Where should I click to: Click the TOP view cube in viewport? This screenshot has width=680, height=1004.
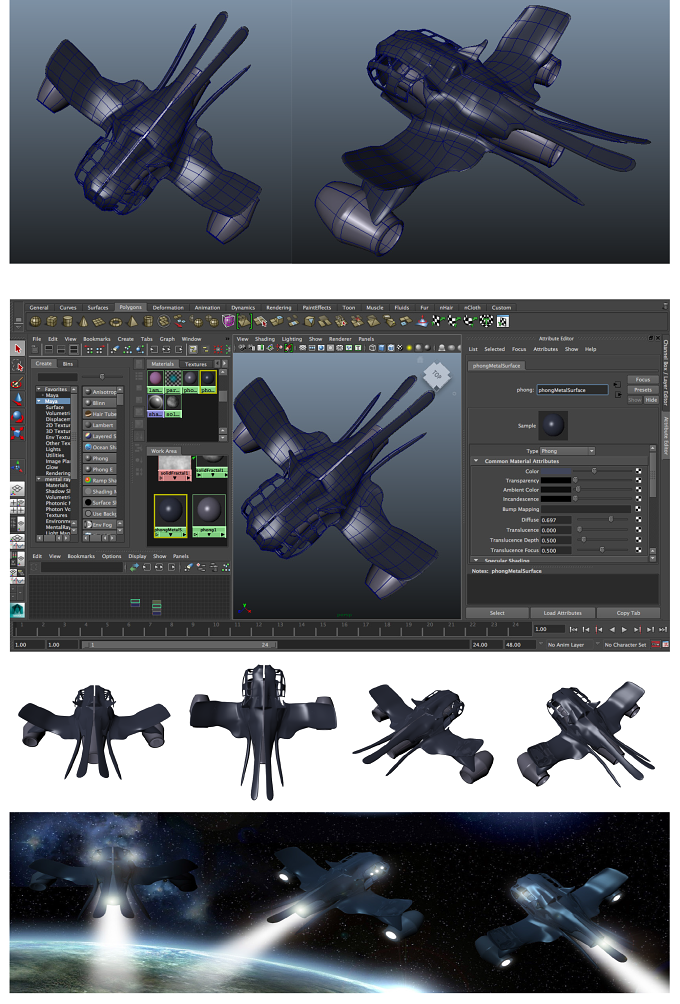point(437,375)
